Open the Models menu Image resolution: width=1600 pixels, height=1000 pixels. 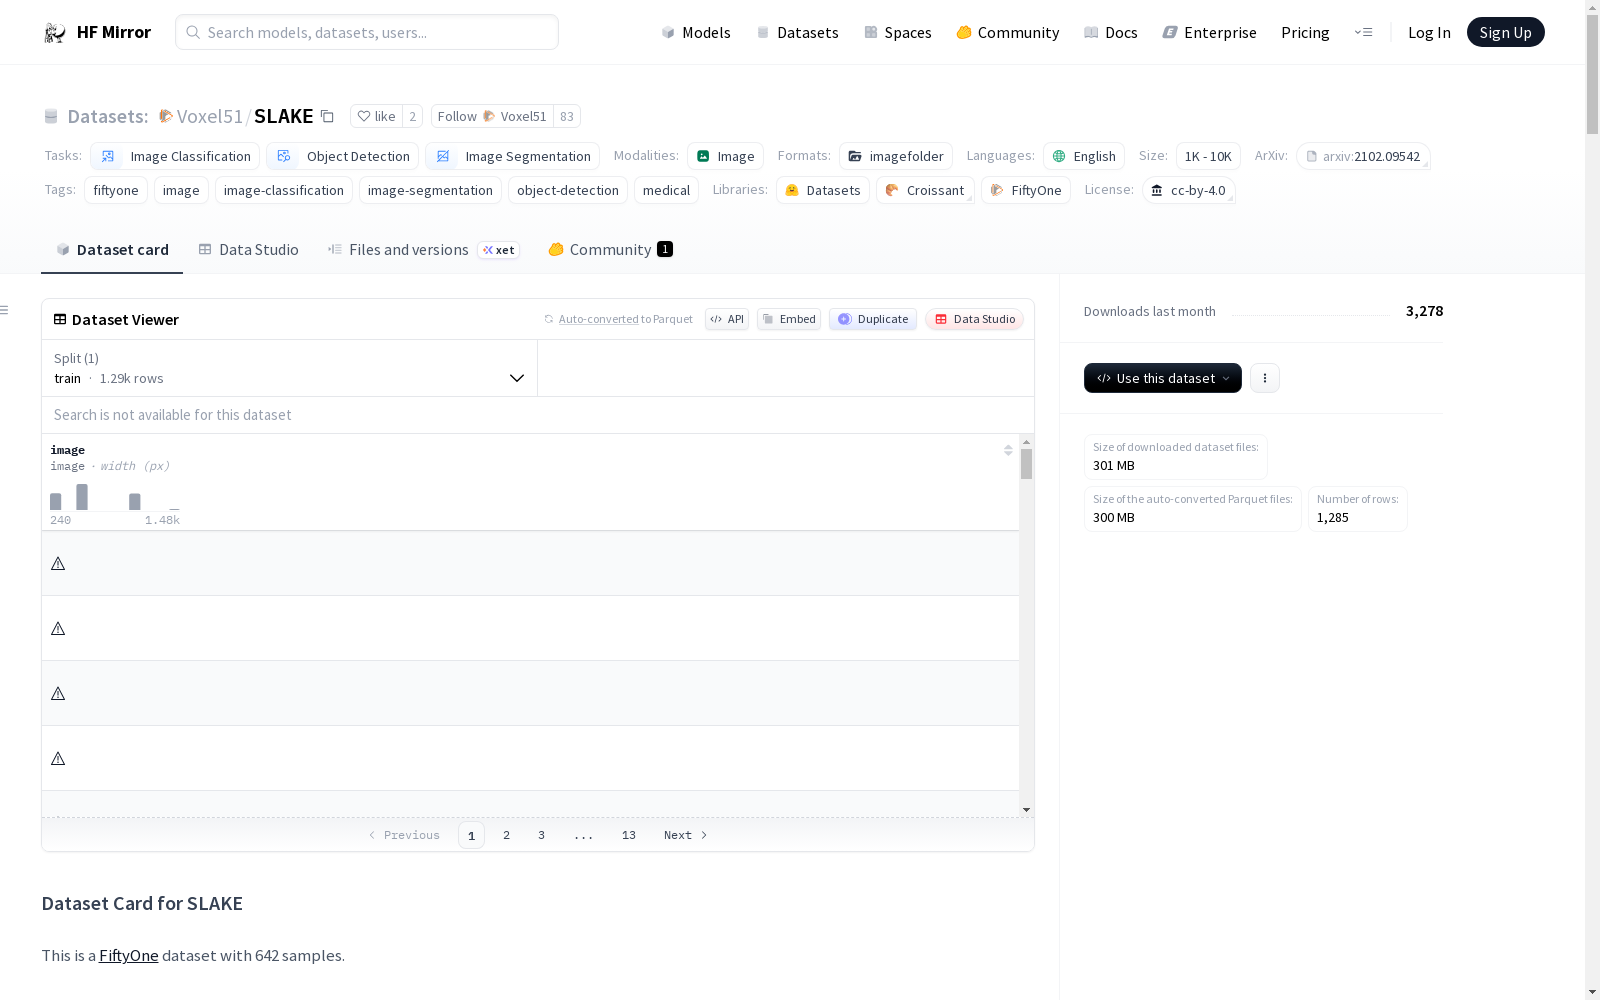(x=696, y=32)
